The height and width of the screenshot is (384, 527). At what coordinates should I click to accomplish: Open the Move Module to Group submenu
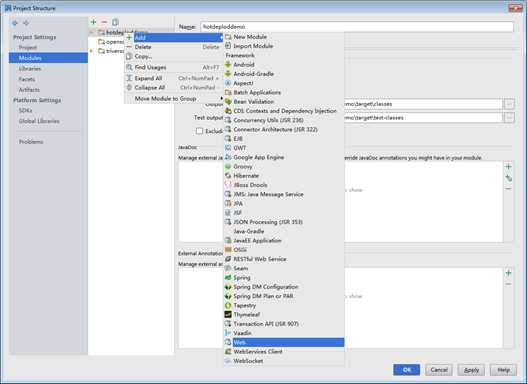point(174,99)
